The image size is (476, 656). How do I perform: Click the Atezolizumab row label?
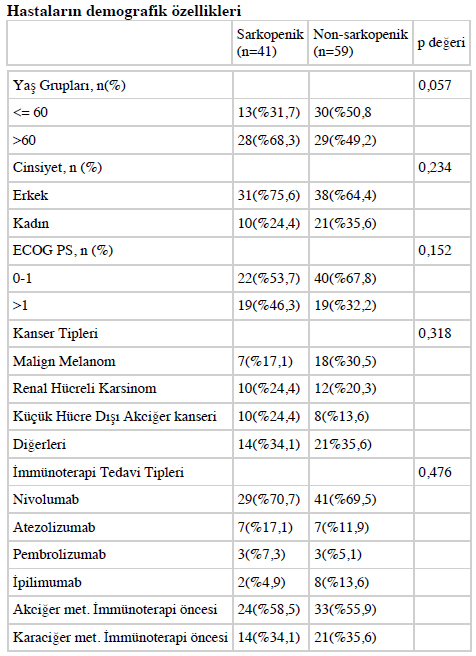pos(54,527)
